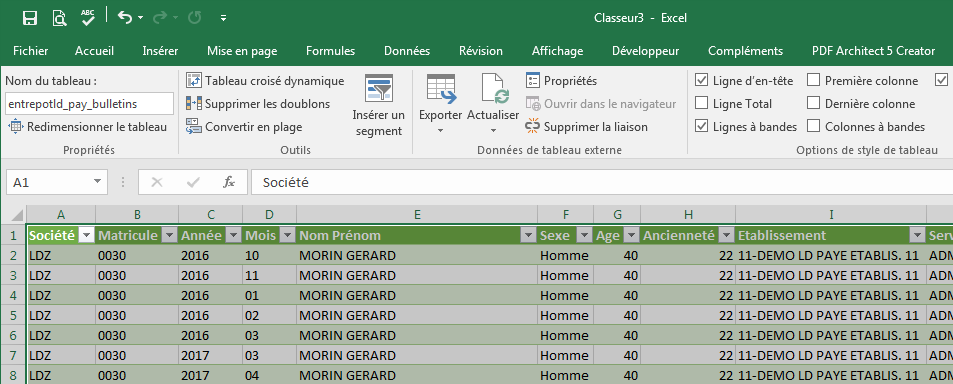Open the Année column filter dropdown

(233, 236)
